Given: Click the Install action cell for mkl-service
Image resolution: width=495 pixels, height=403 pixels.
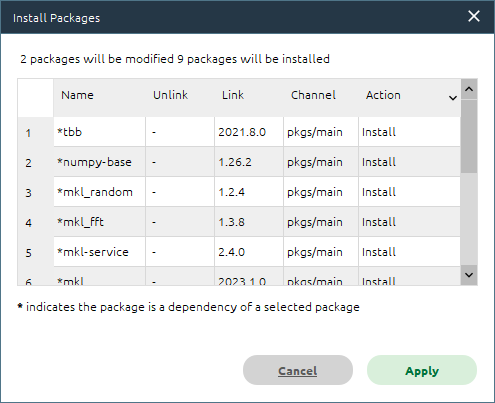Looking at the screenshot, I should click(x=409, y=252).
